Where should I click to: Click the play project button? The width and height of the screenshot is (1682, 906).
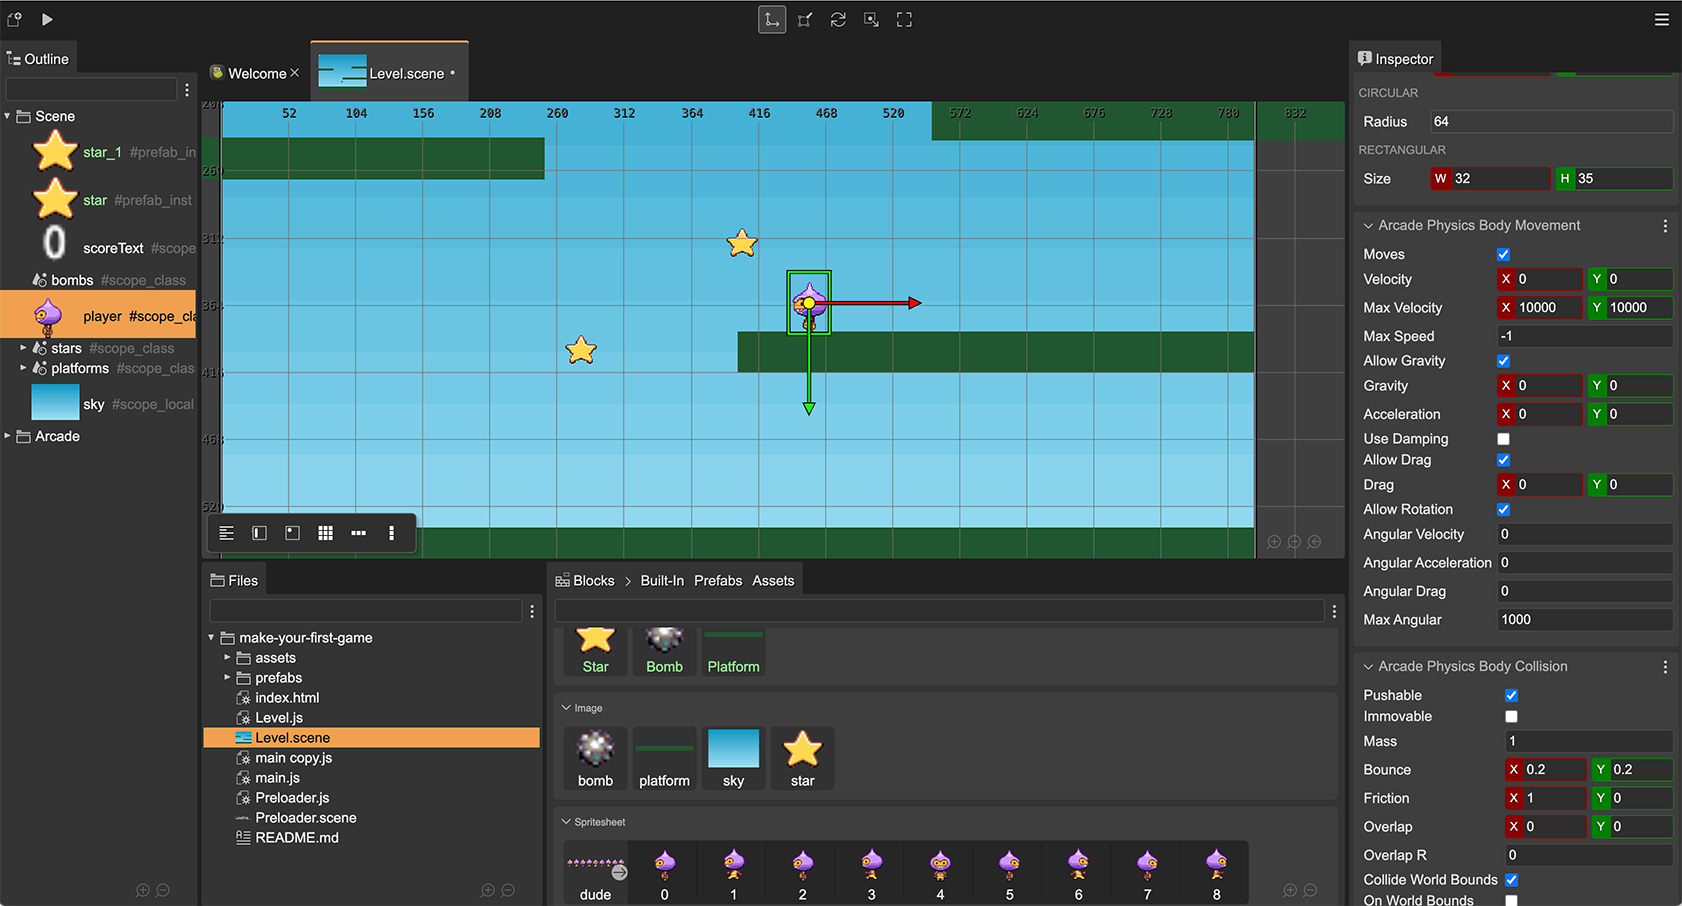tap(47, 19)
